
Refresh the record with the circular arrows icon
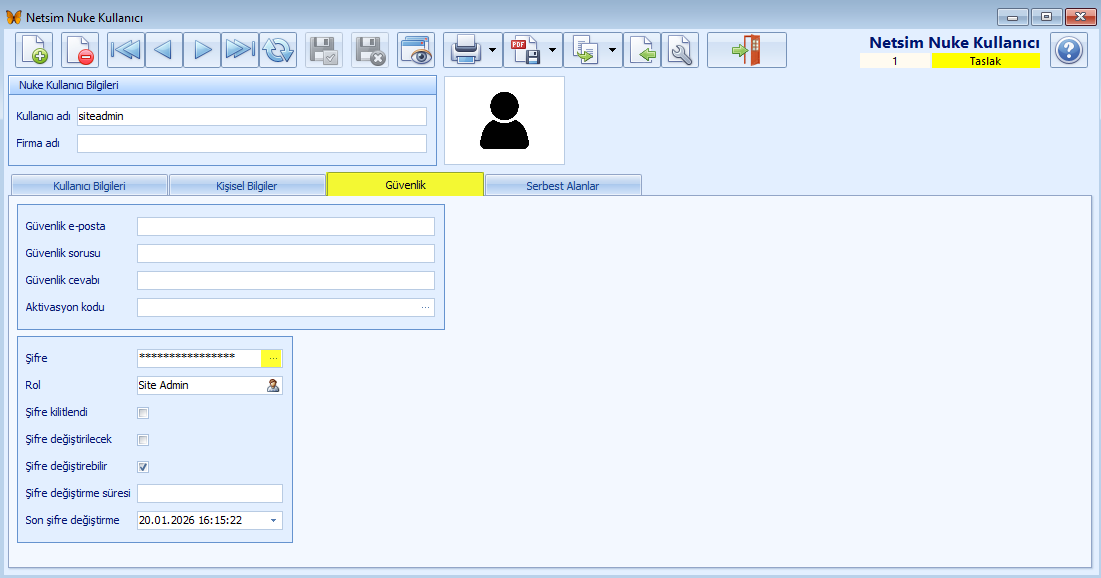tap(277, 50)
